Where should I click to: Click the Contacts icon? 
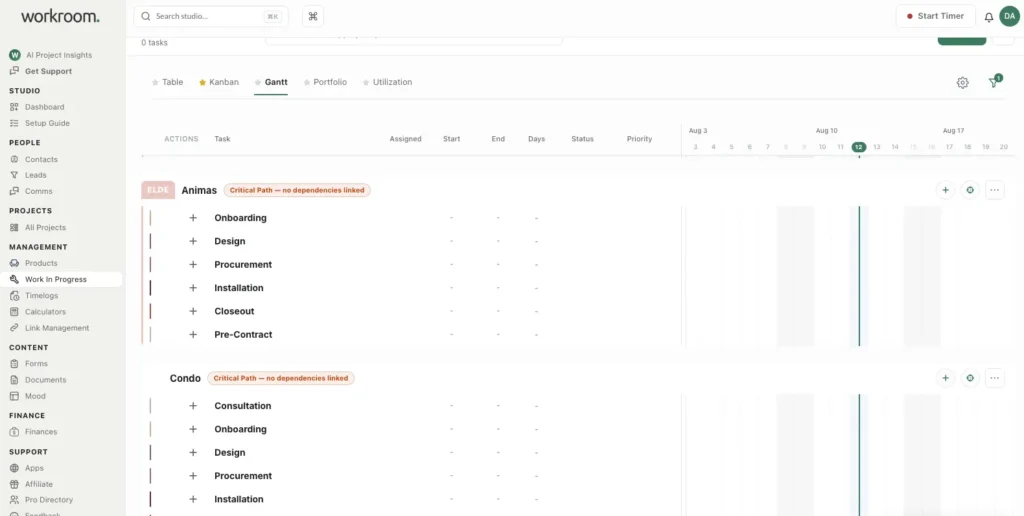(x=14, y=159)
